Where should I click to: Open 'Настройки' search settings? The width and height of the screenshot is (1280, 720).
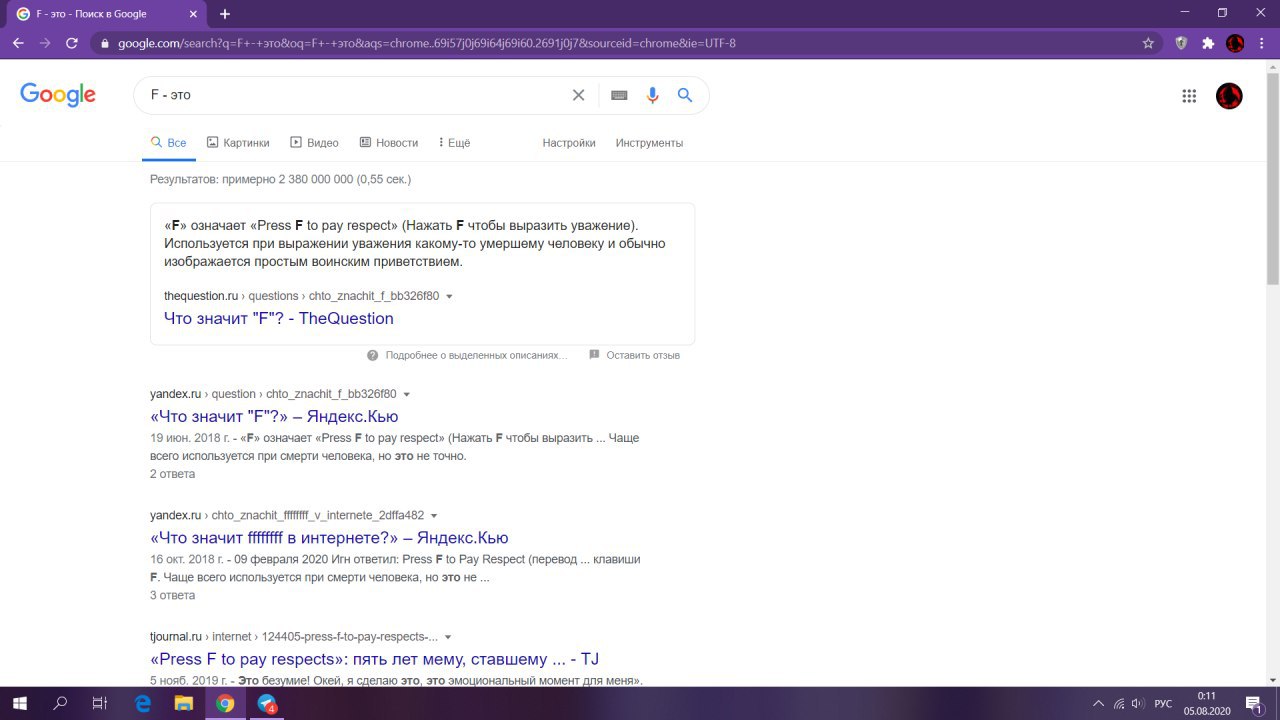pos(569,143)
